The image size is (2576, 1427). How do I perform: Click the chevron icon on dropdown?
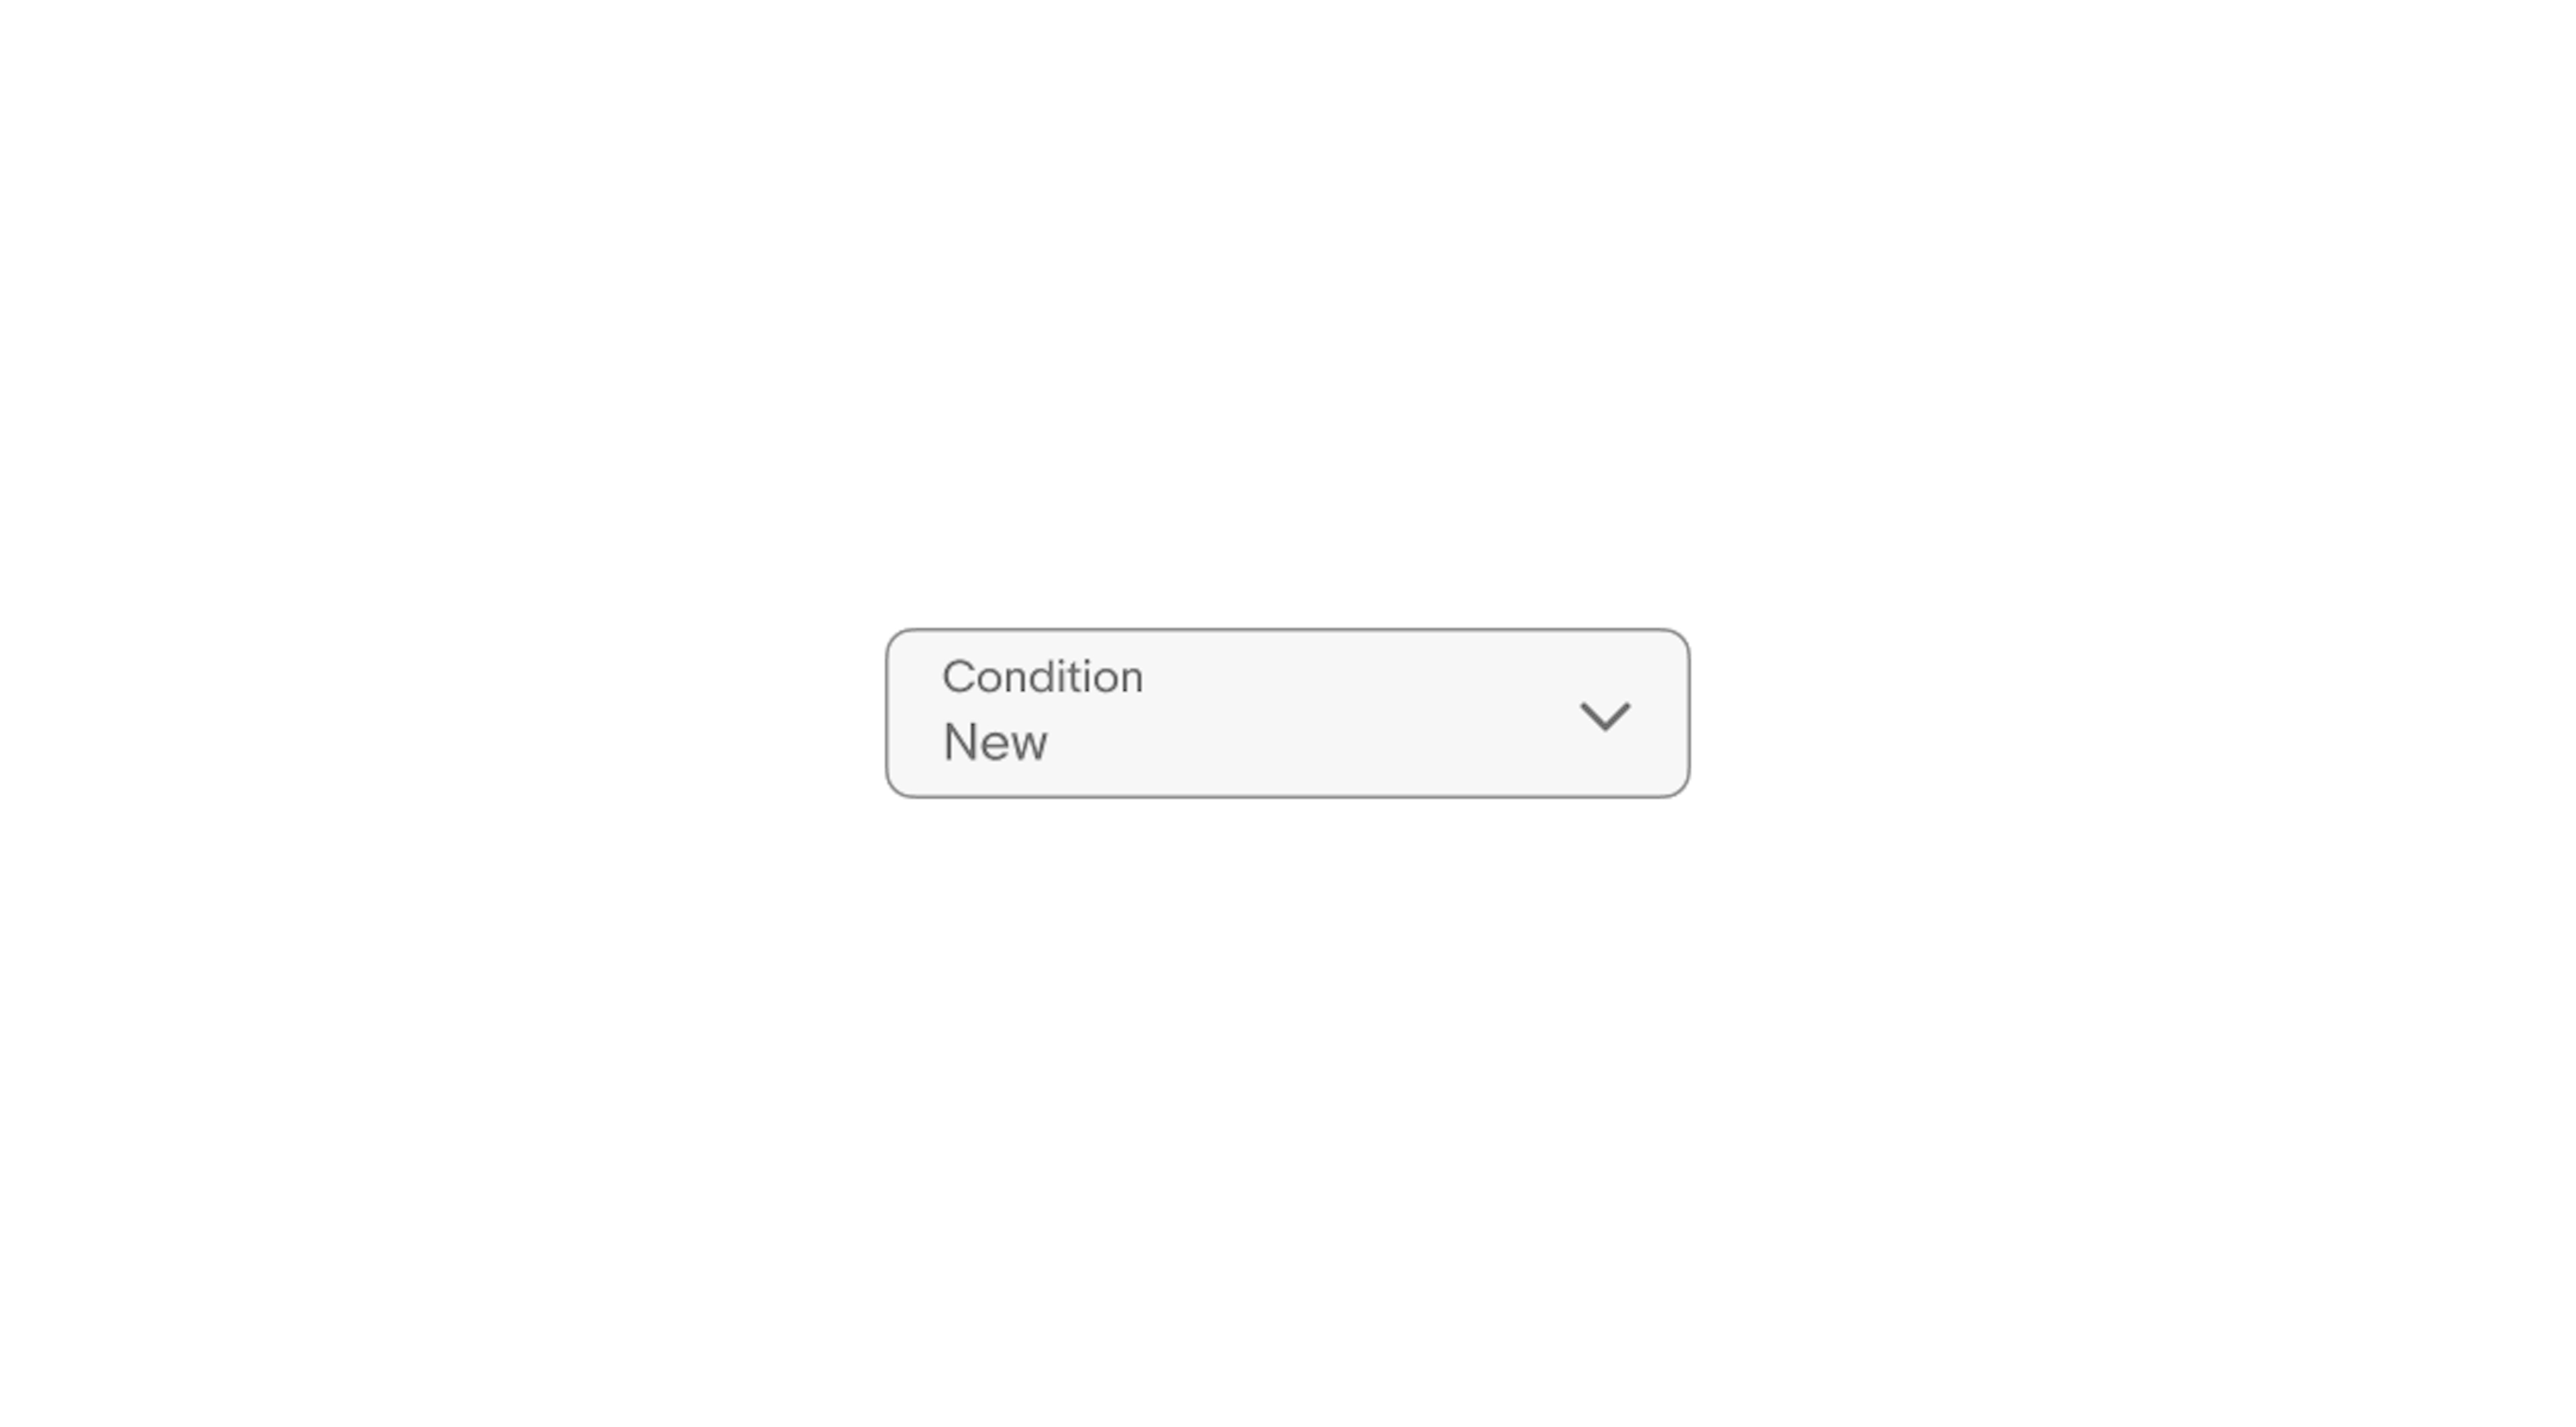tap(1604, 715)
